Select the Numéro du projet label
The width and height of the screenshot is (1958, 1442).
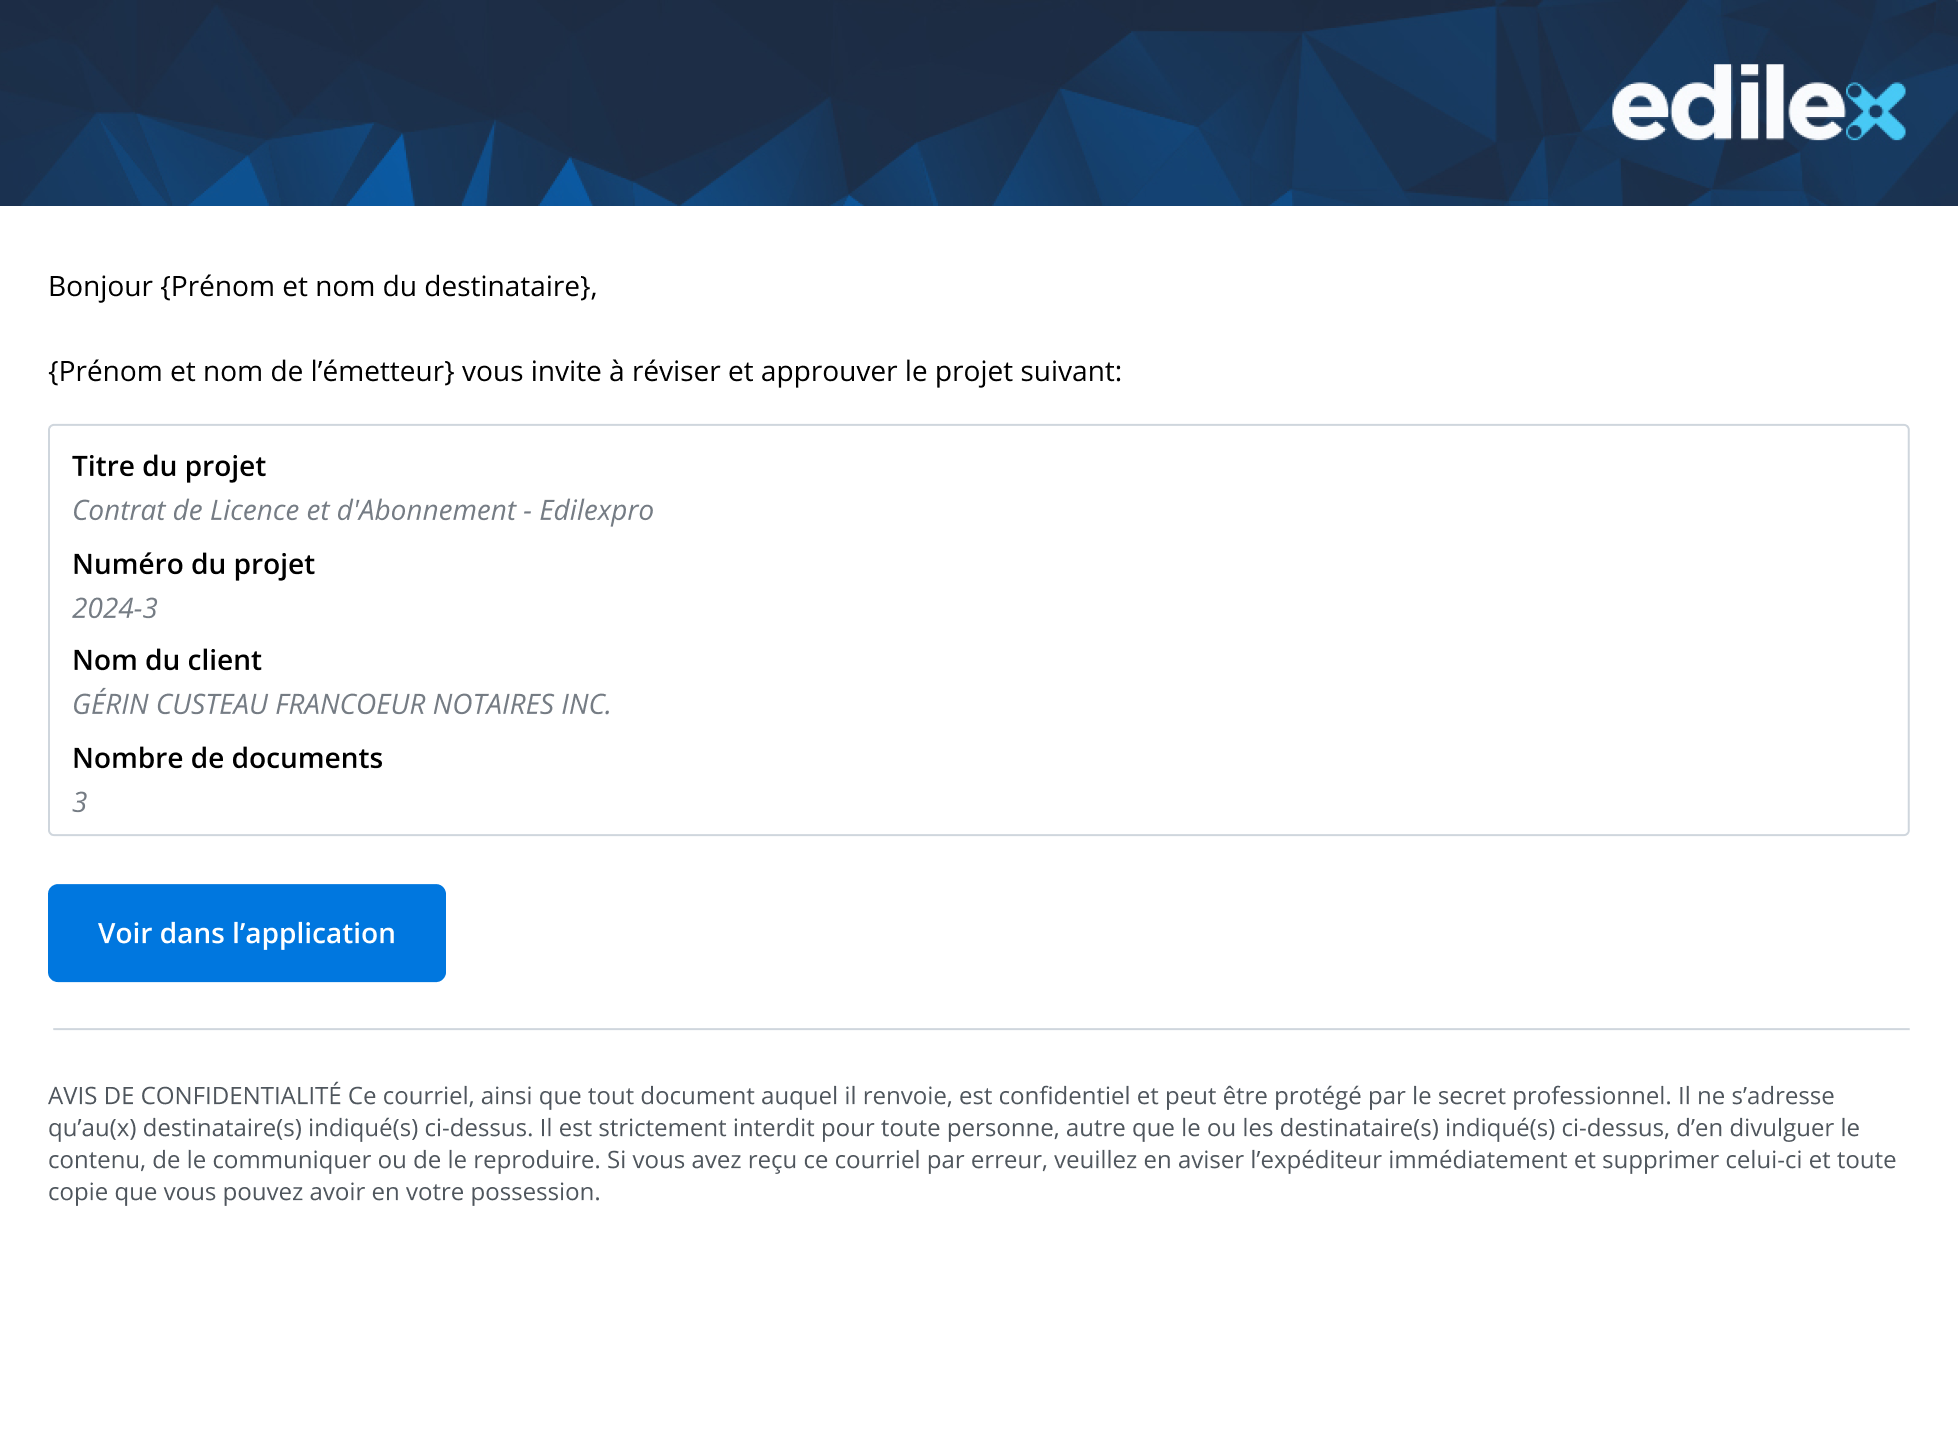pos(193,564)
